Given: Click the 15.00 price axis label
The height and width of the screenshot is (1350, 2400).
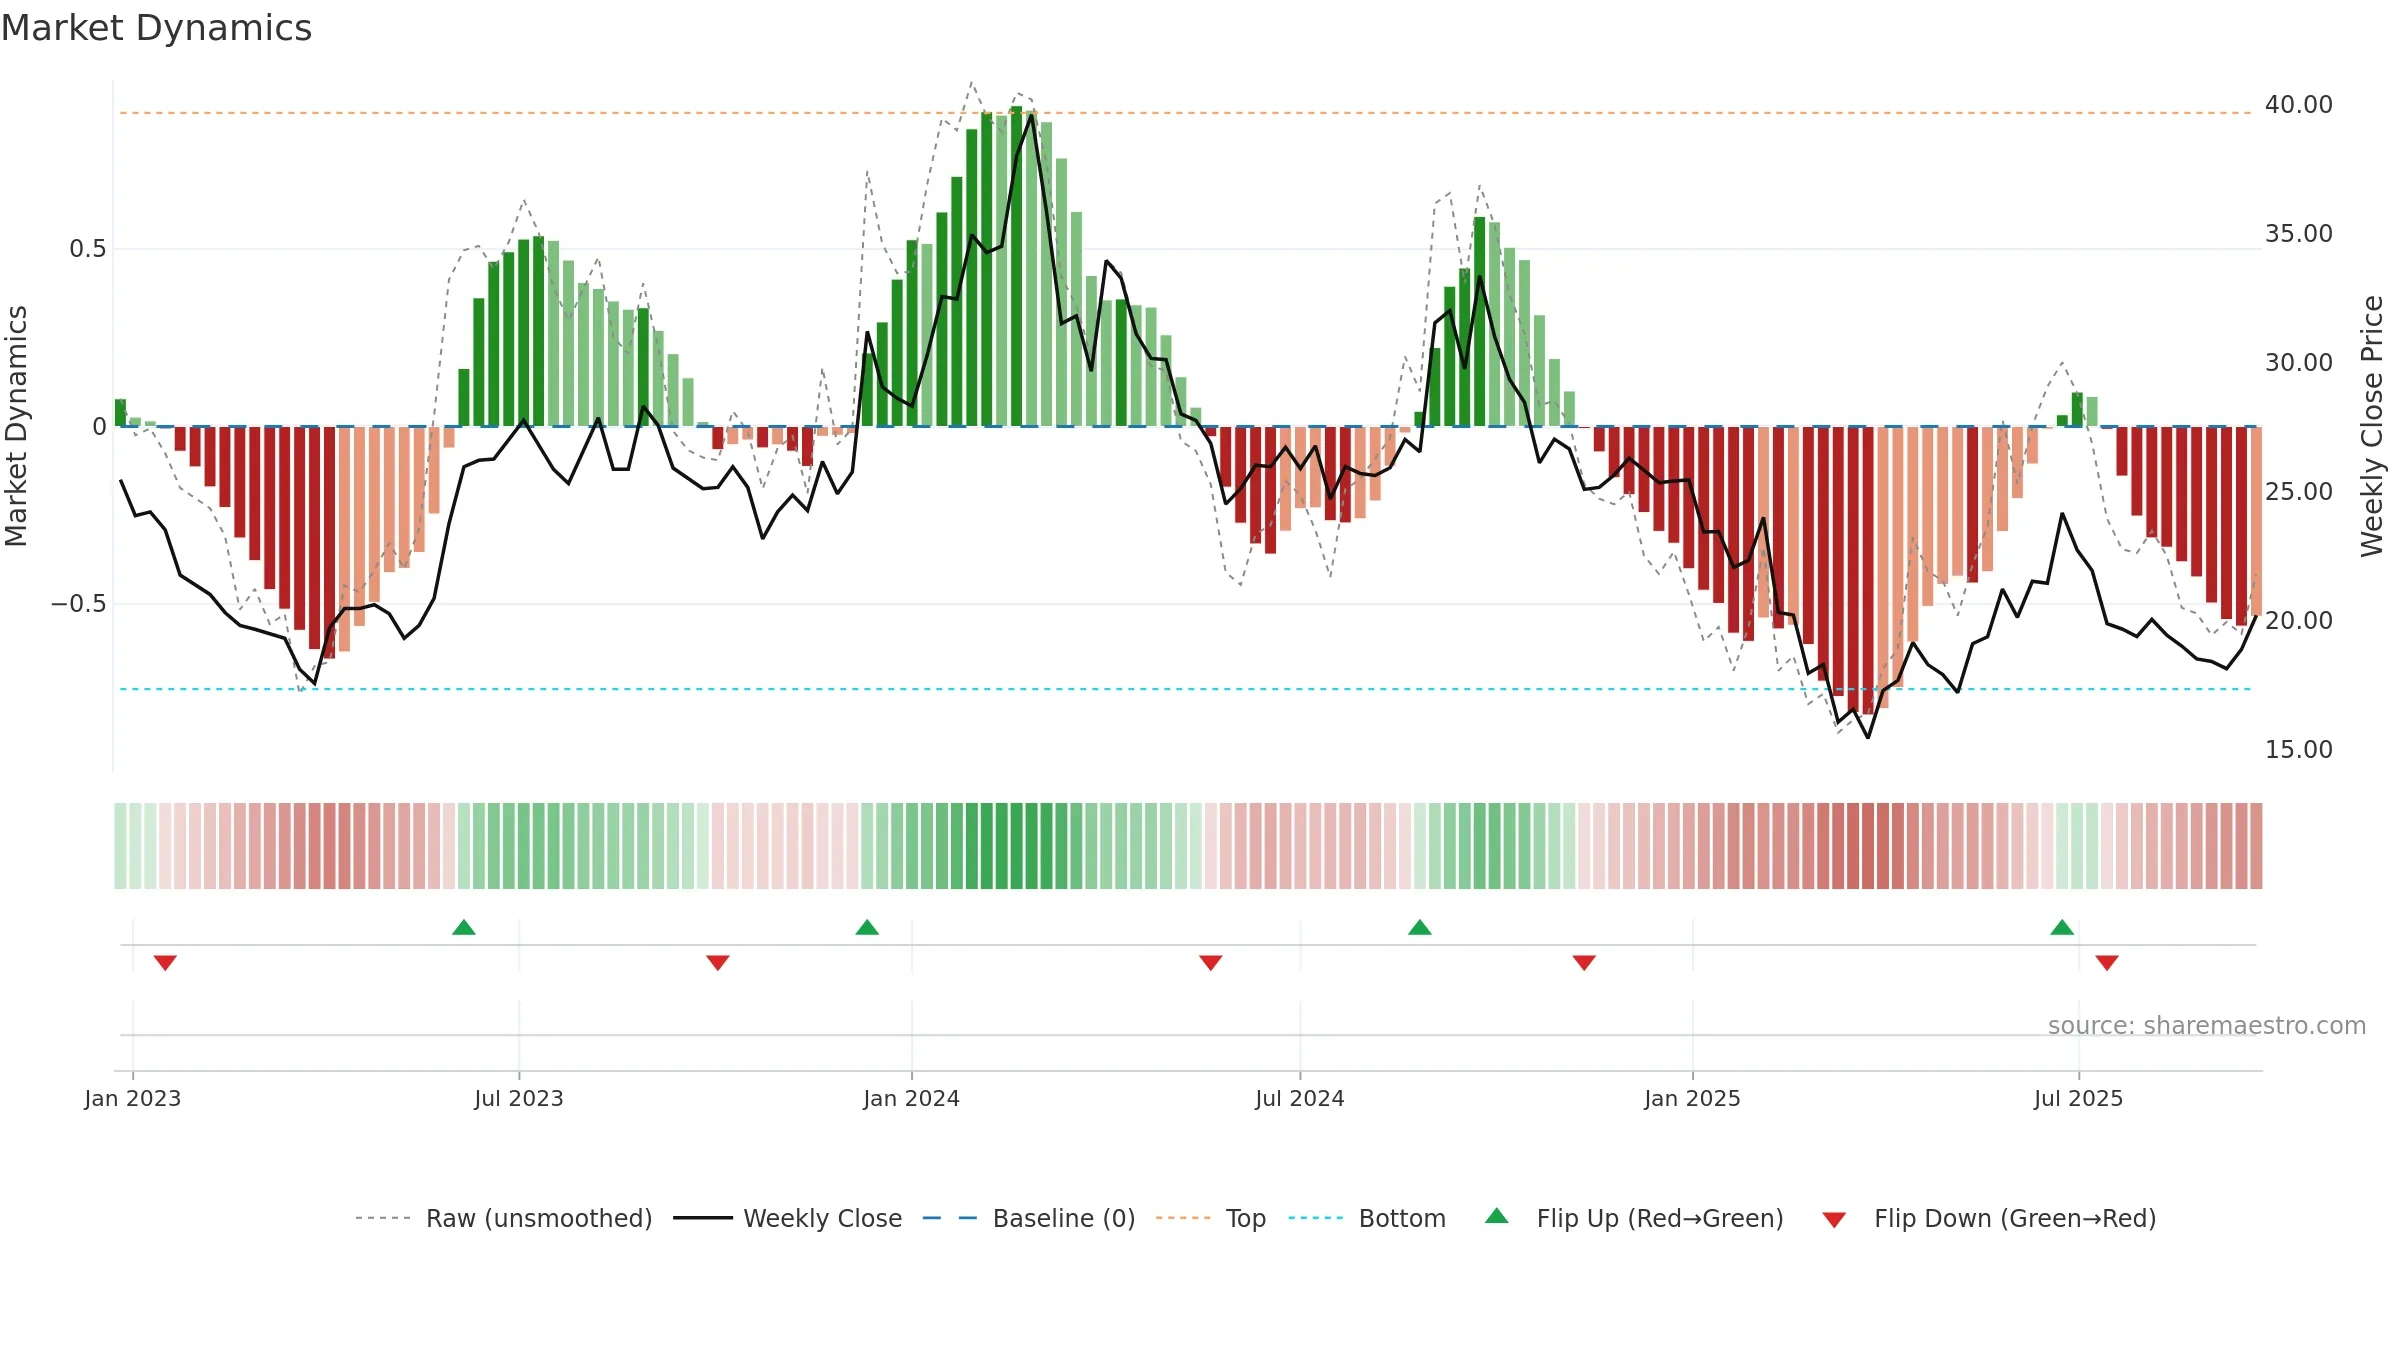Looking at the screenshot, I should [x=2299, y=750].
